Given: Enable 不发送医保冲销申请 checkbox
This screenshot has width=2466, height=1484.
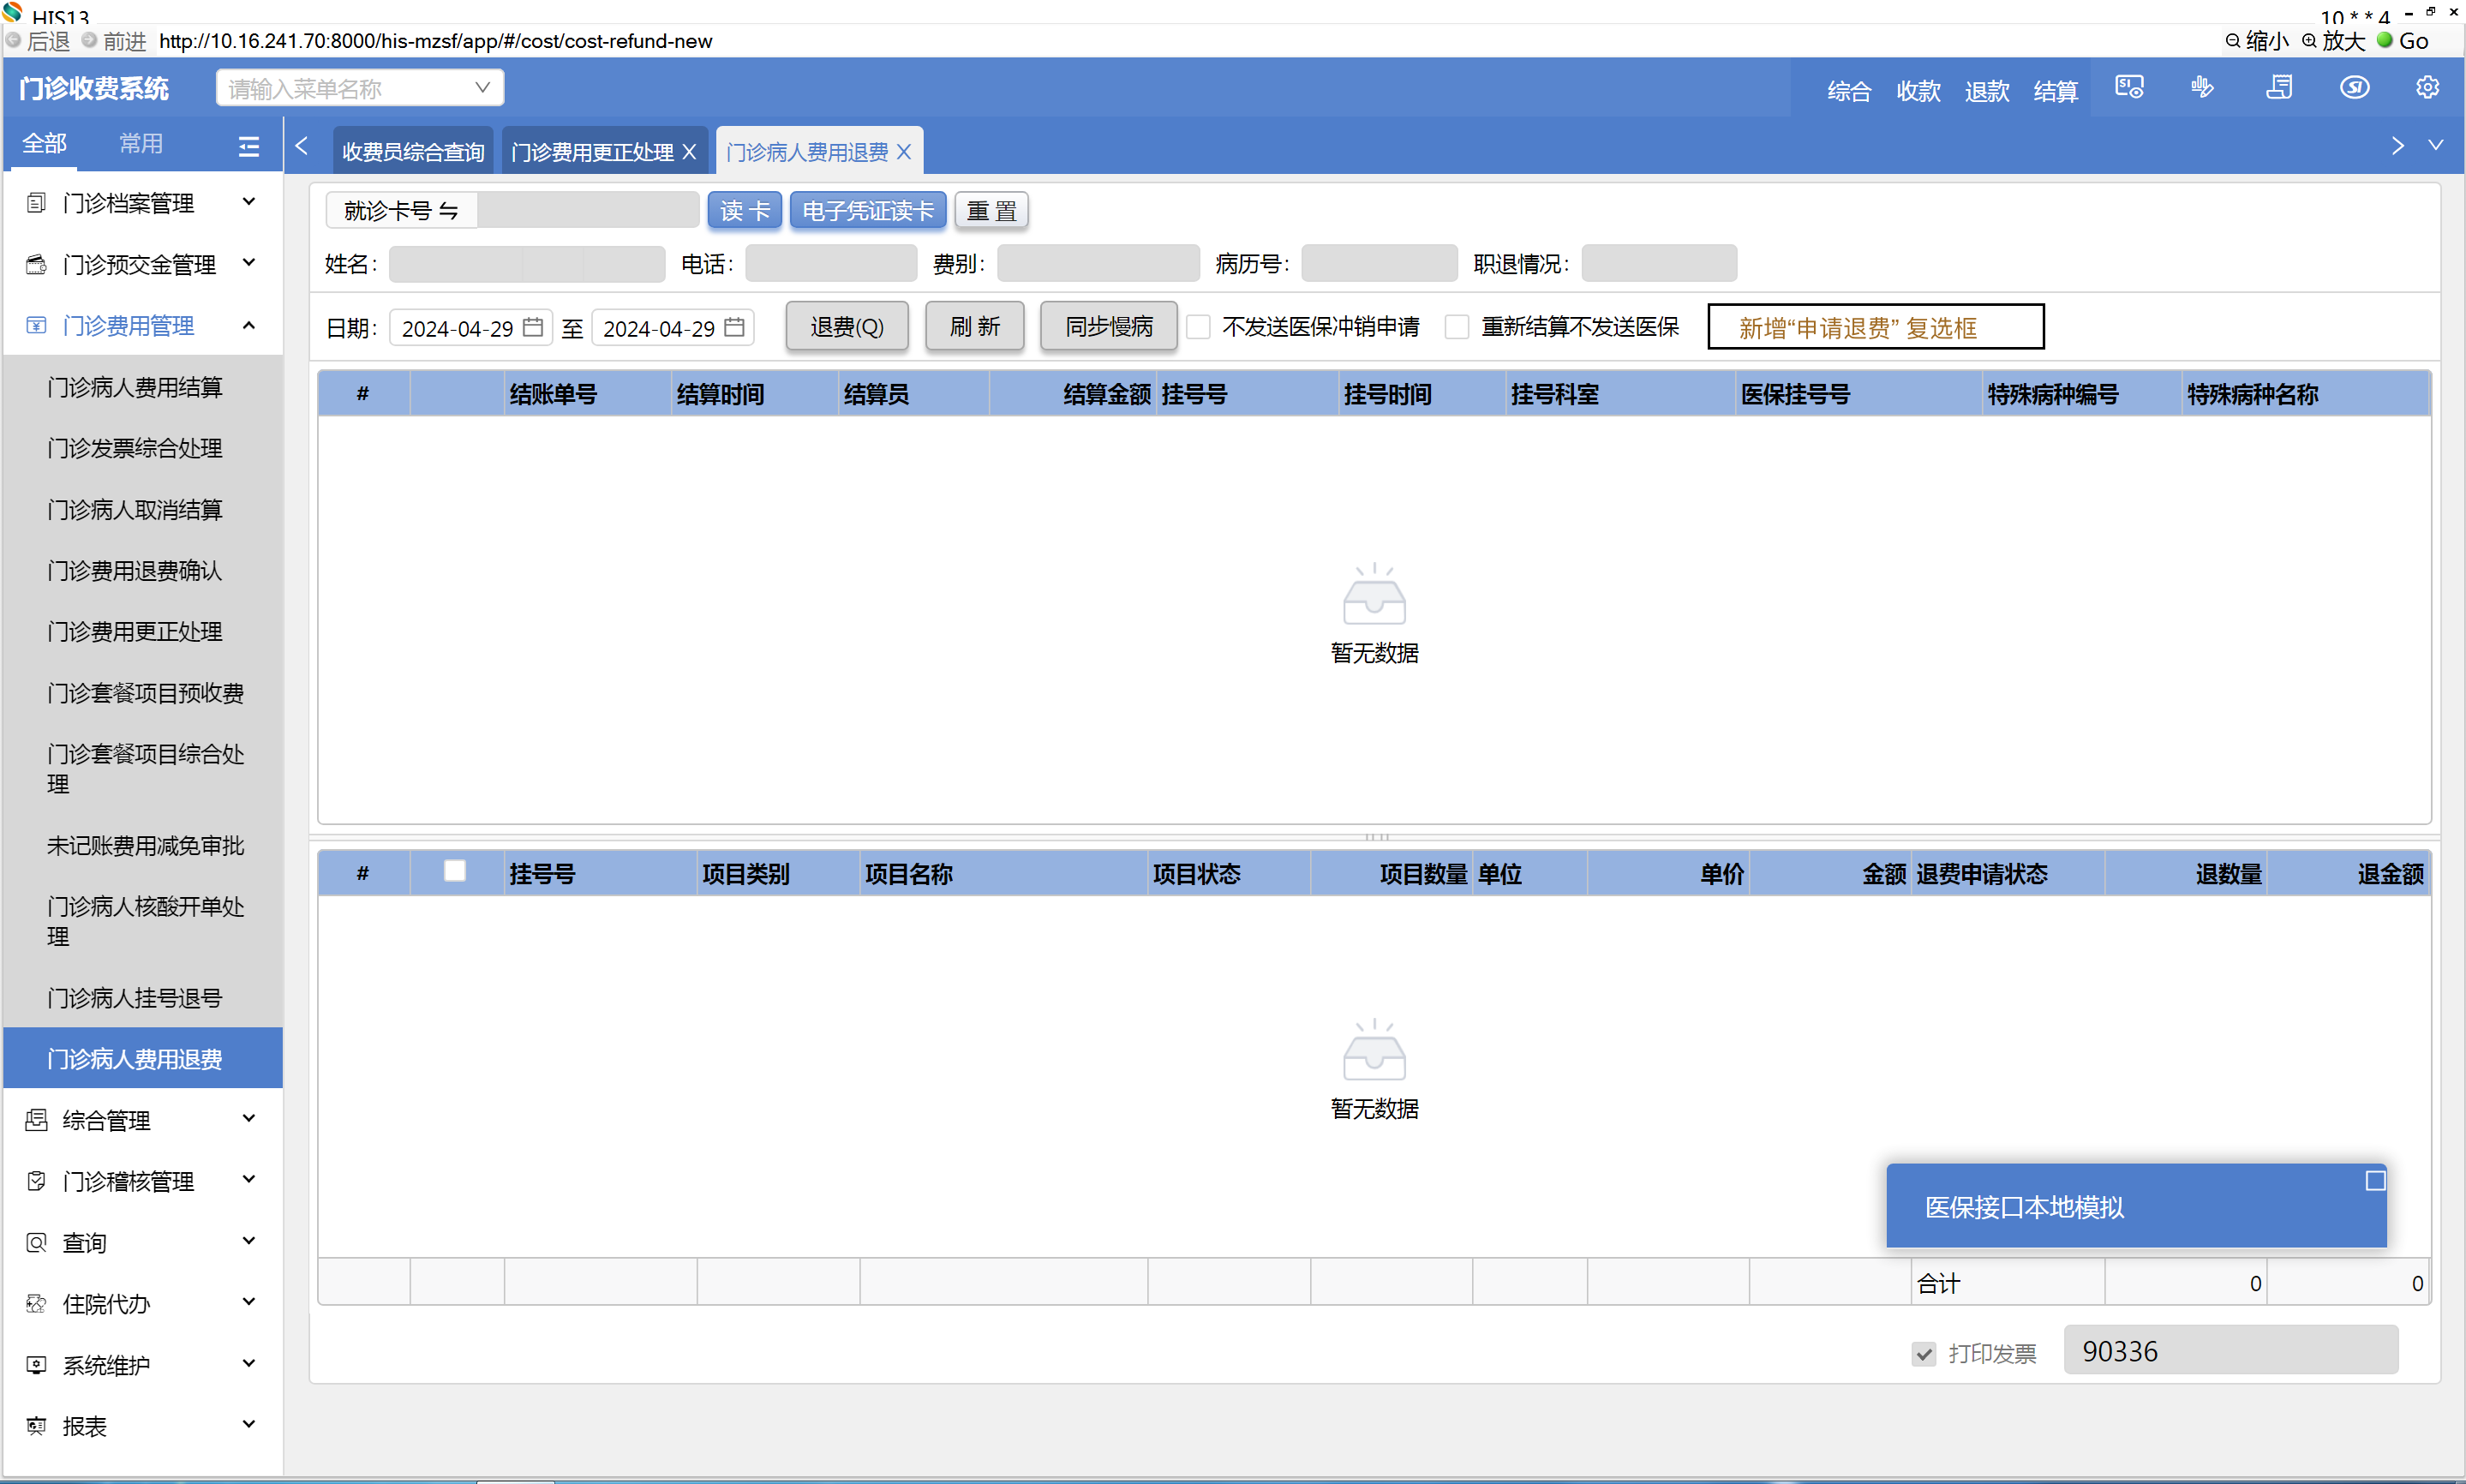Looking at the screenshot, I should click(1199, 327).
